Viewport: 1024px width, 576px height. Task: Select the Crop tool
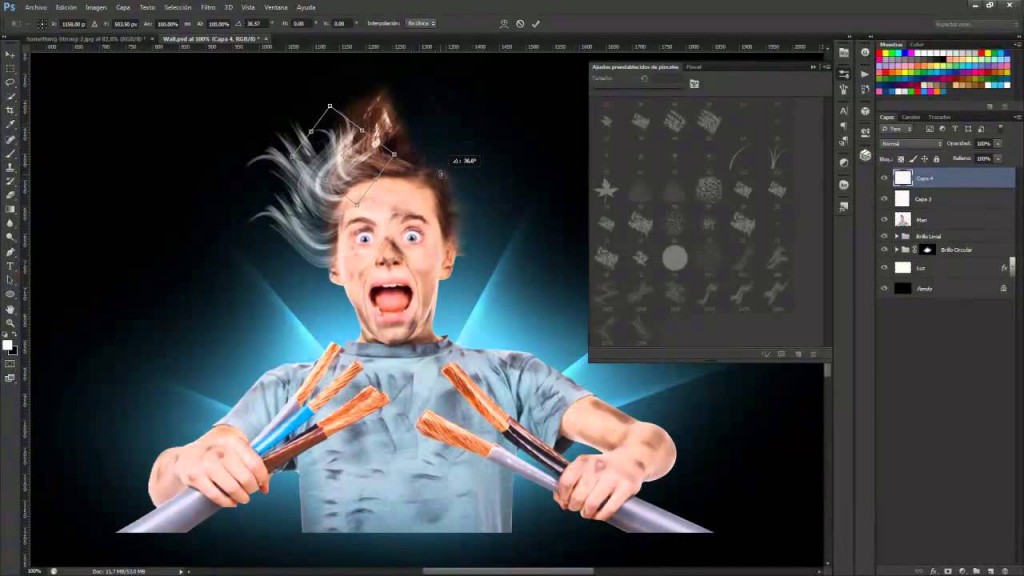(10, 110)
